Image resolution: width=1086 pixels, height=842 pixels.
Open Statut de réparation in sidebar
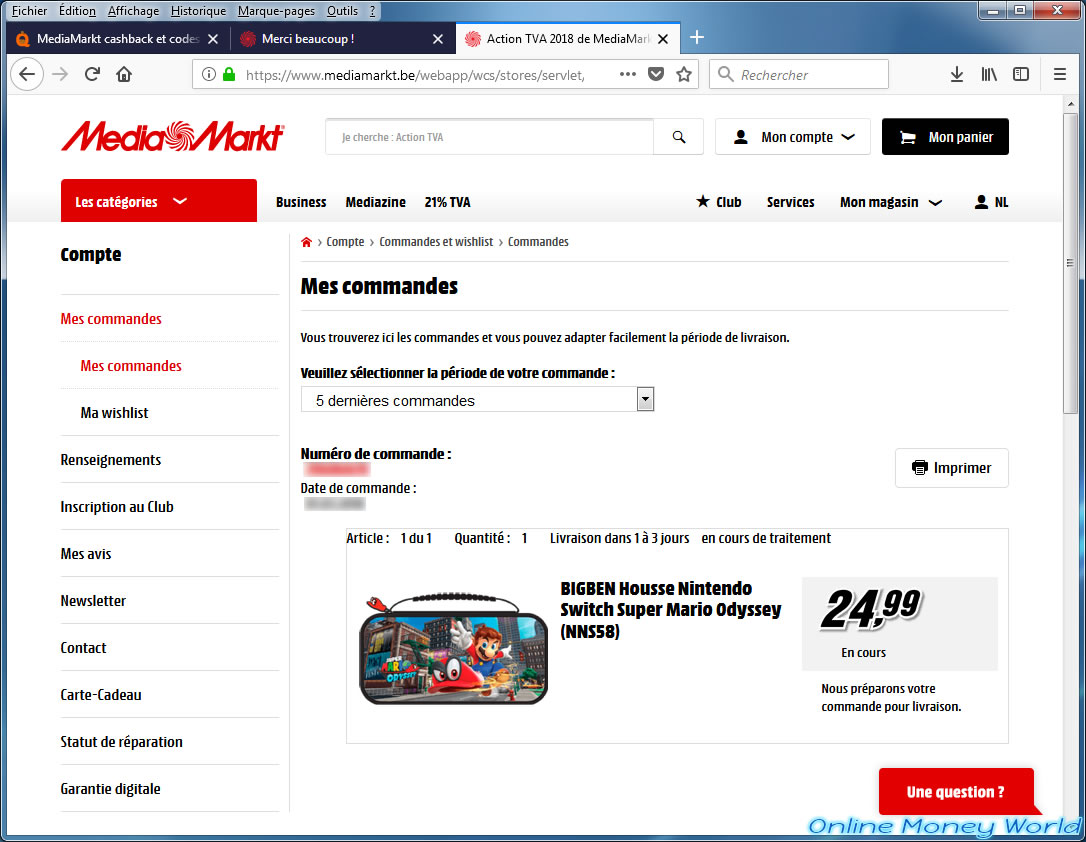pos(121,742)
